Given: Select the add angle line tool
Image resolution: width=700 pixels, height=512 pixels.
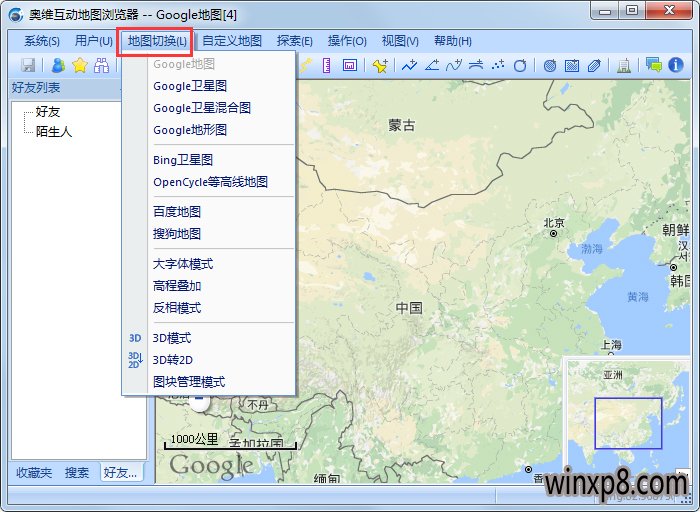Looking at the screenshot, I should 432,66.
